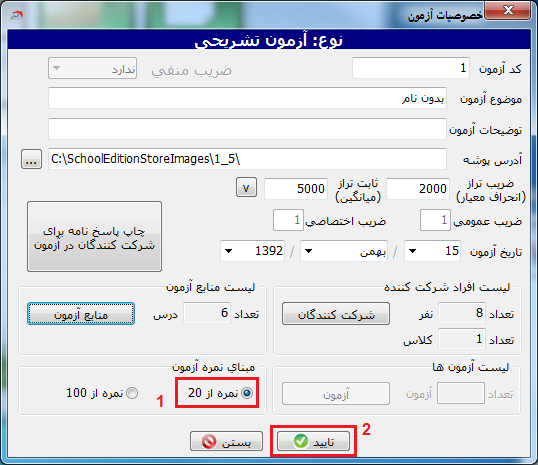The height and width of the screenshot is (465, 538).
Task: Click the exam code input field
Action: tap(411, 68)
